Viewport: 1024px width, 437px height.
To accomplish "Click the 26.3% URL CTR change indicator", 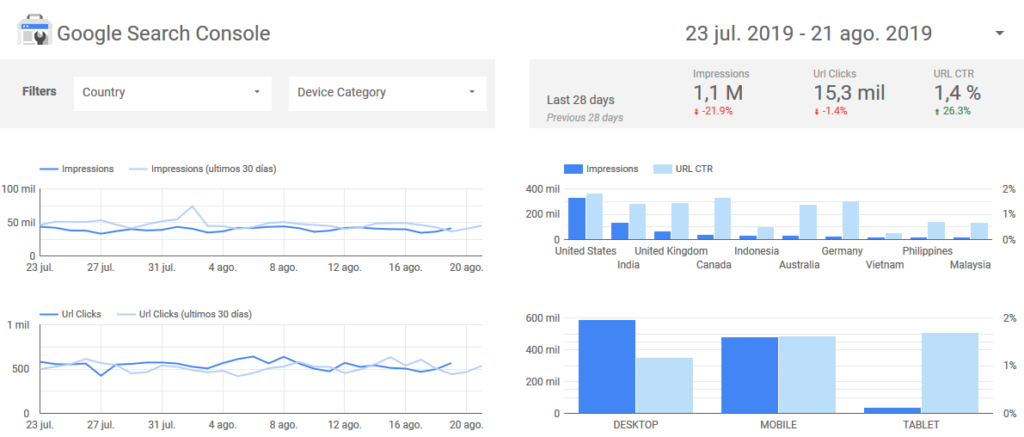I will pyautogui.click(x=952, y=111).
